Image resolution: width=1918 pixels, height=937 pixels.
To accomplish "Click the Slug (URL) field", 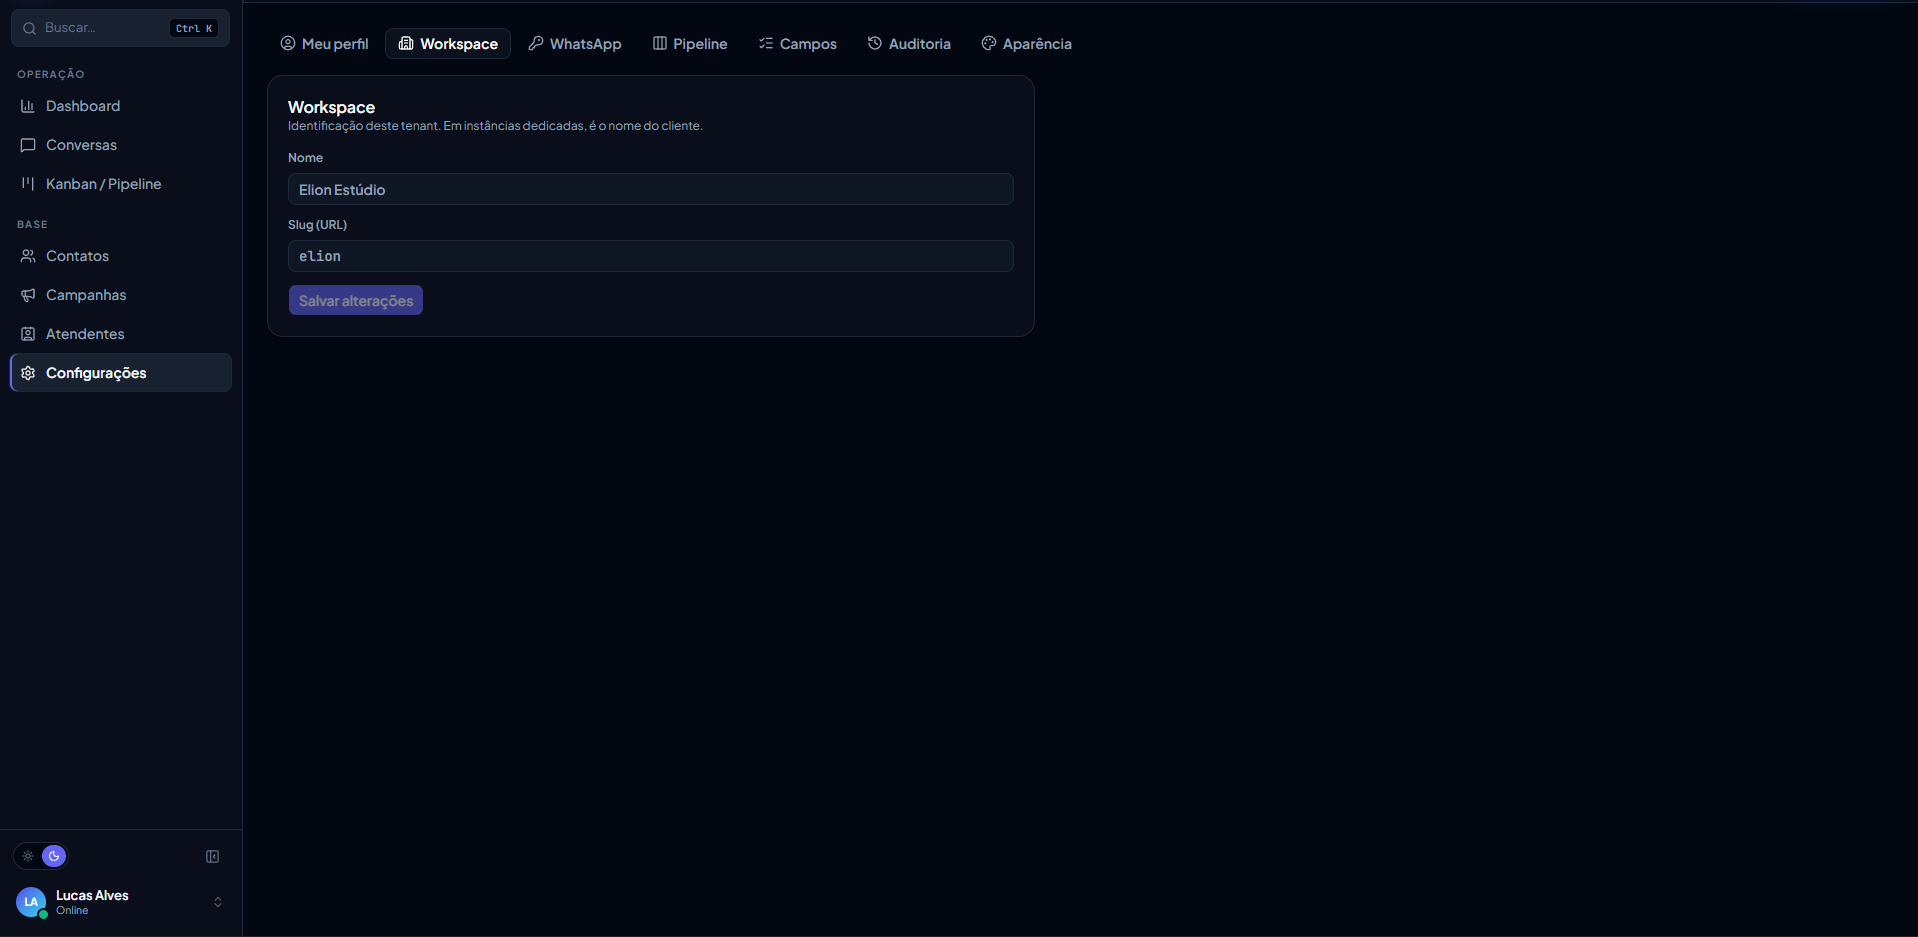I will pos(651,256).
